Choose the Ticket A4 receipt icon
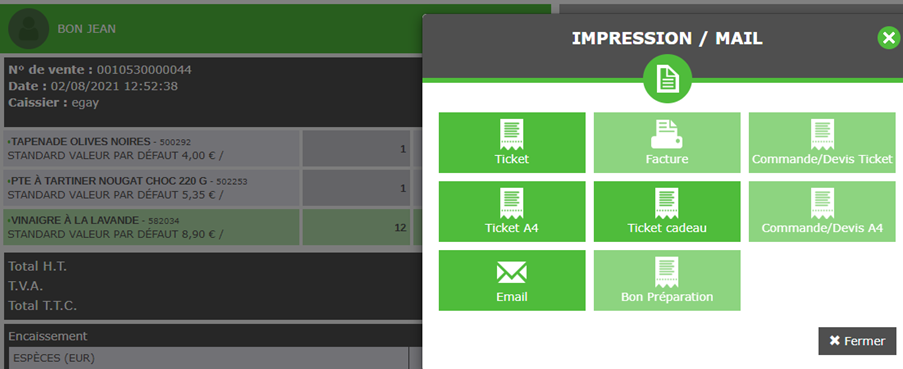The image size is (903, 369). 511,203
